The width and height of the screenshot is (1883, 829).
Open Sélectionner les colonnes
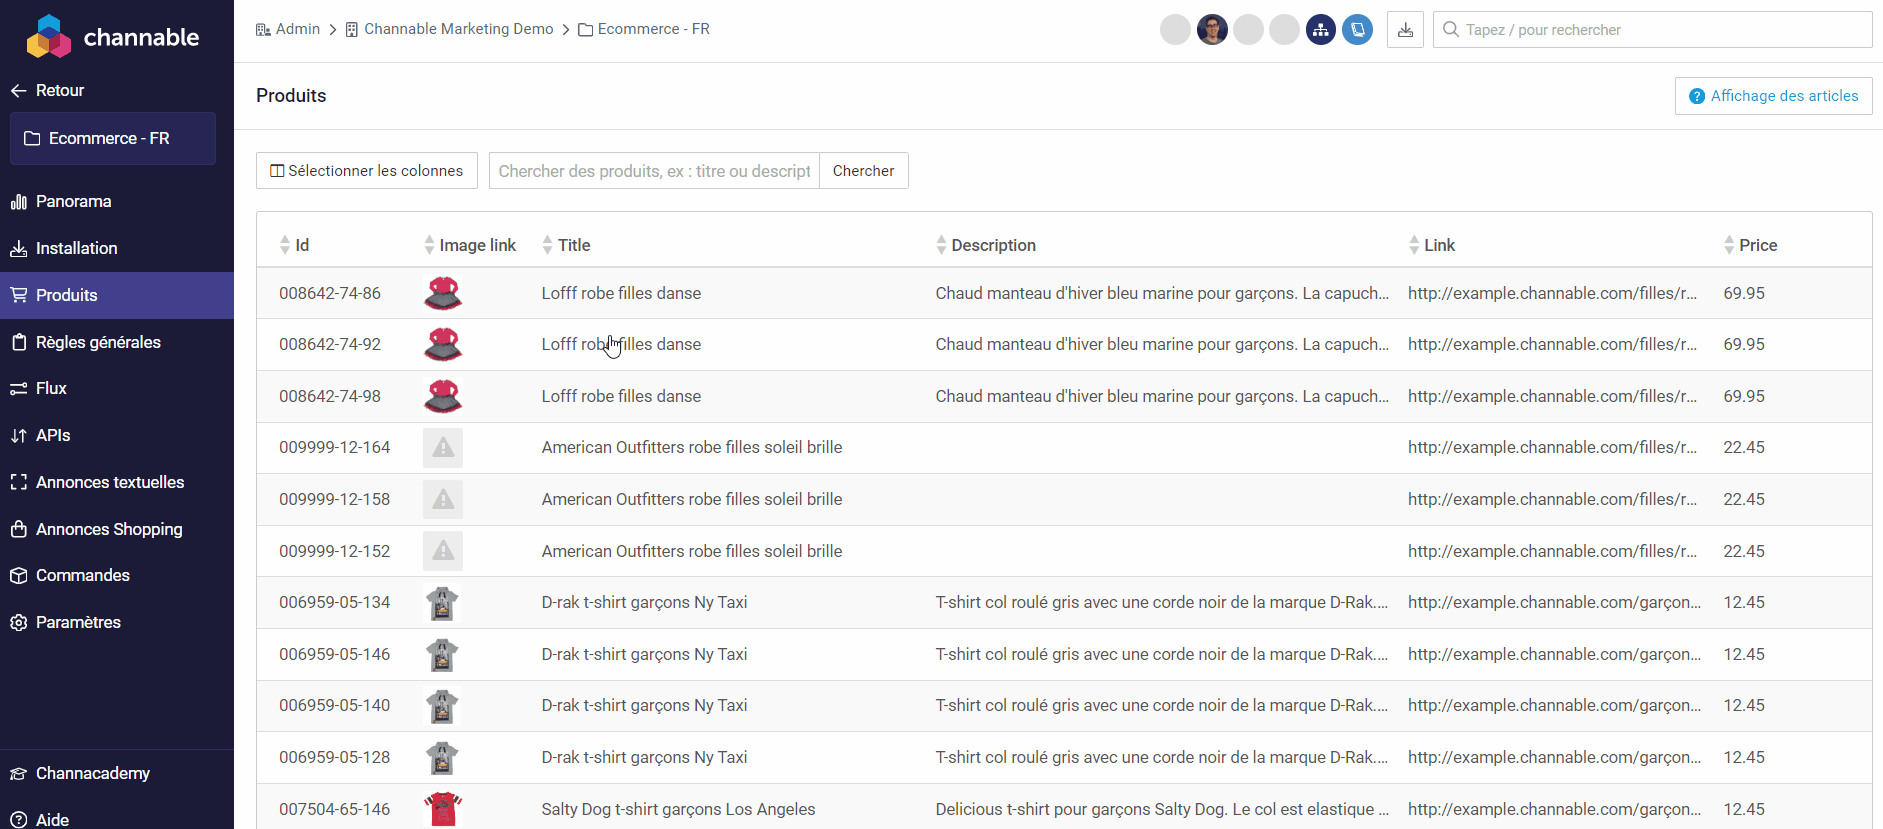[x=367, y=170]
